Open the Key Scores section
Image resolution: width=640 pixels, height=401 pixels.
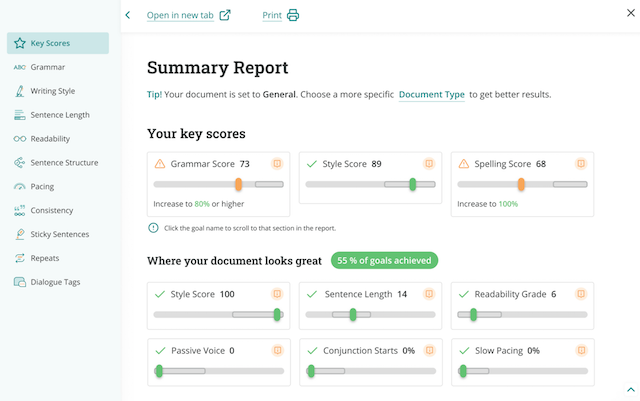(57, 43)
